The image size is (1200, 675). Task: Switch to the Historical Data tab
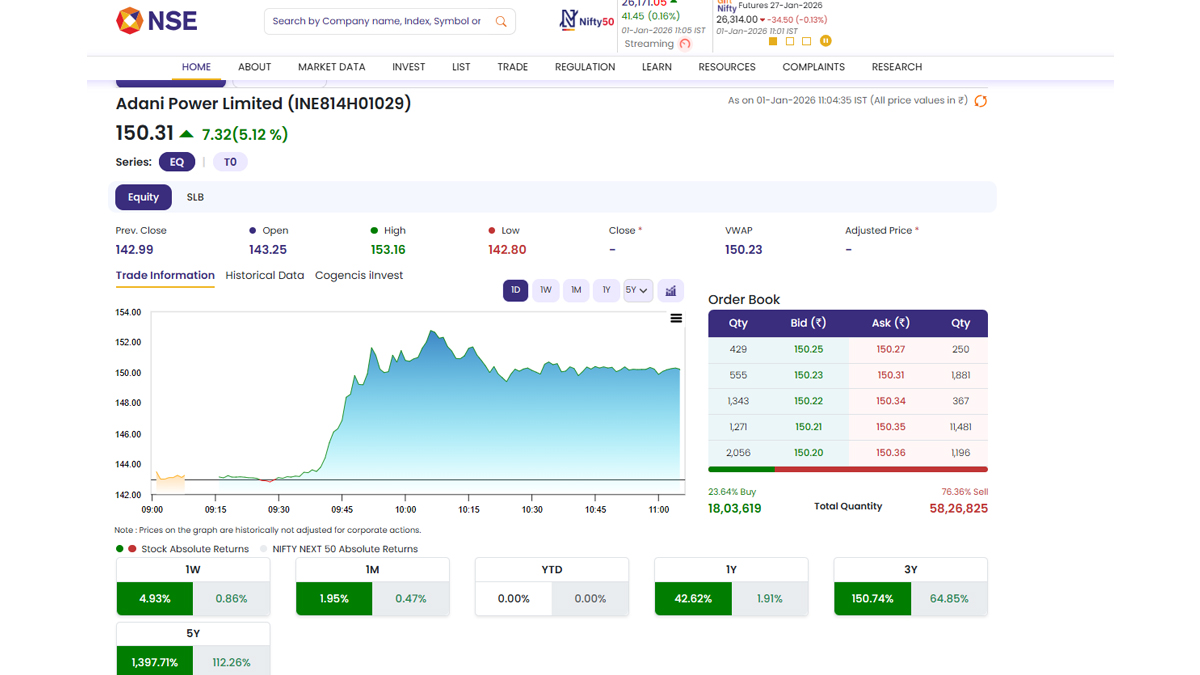(264, 275)
